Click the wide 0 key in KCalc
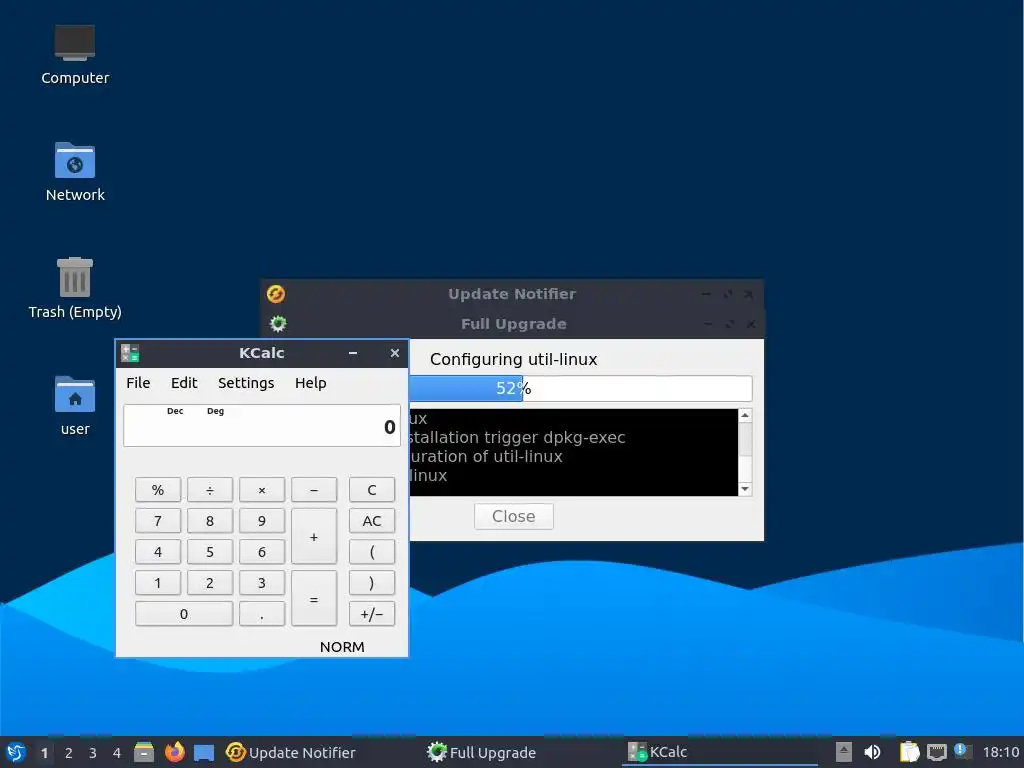This screenshot has width=1024, height=768. click(184, 614)
